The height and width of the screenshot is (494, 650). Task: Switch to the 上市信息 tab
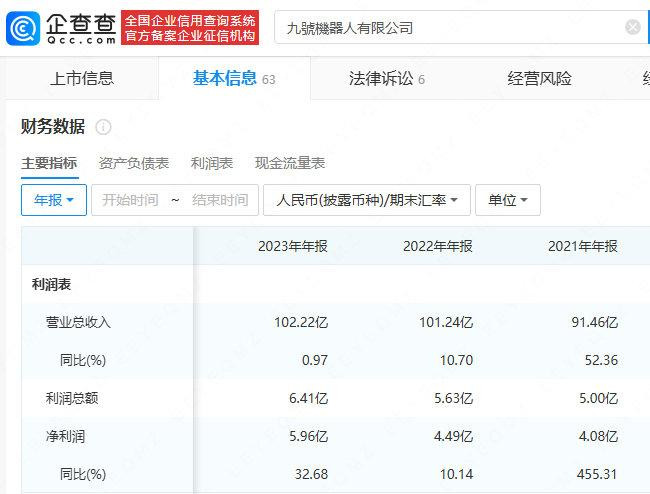[82, 79]
